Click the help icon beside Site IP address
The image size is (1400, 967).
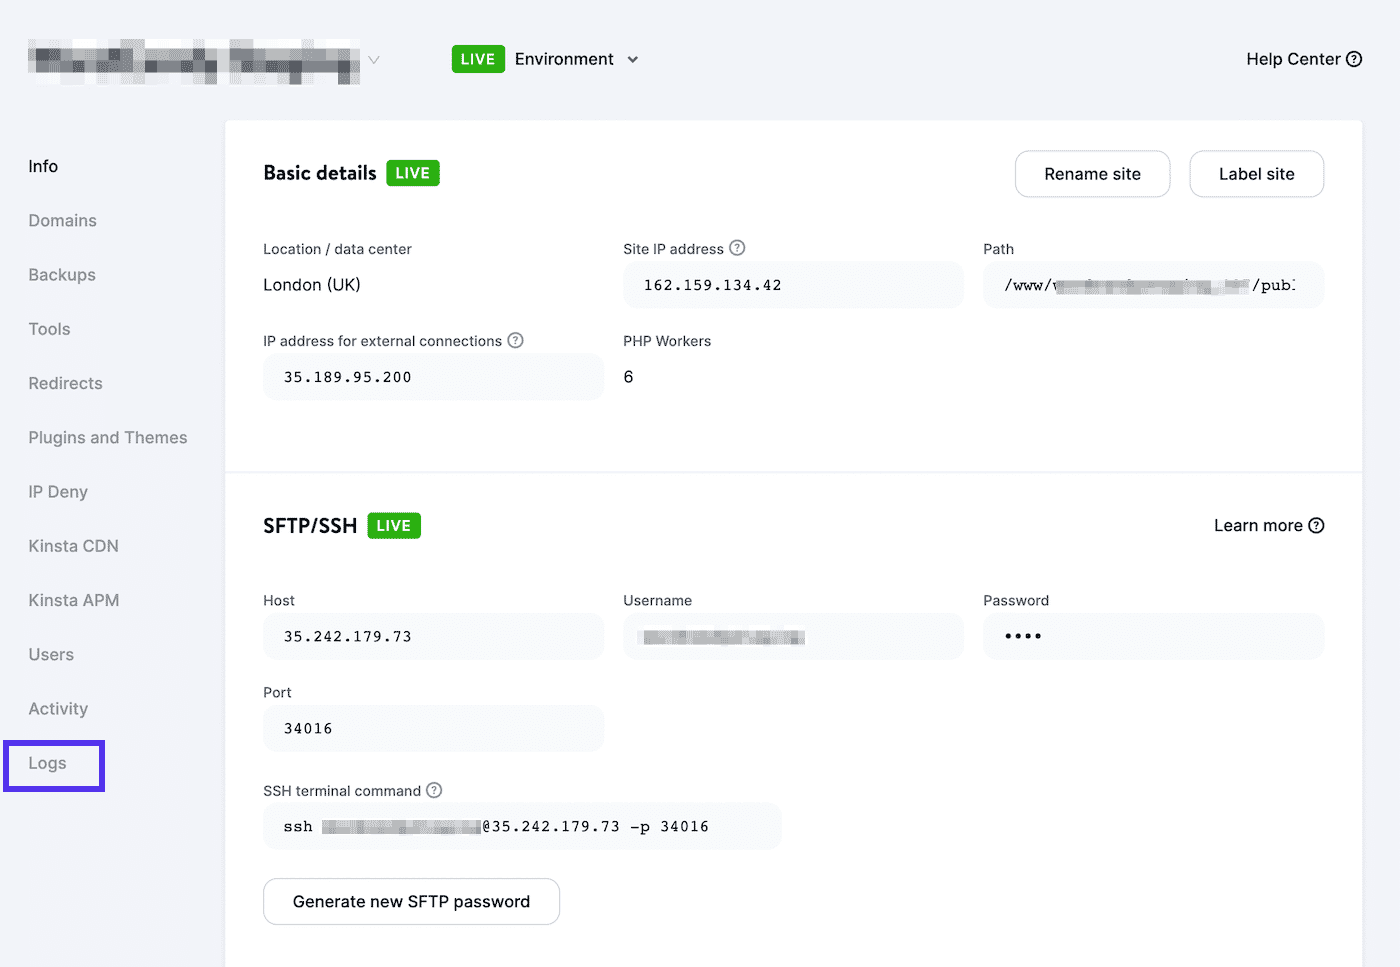click(737, 248)
